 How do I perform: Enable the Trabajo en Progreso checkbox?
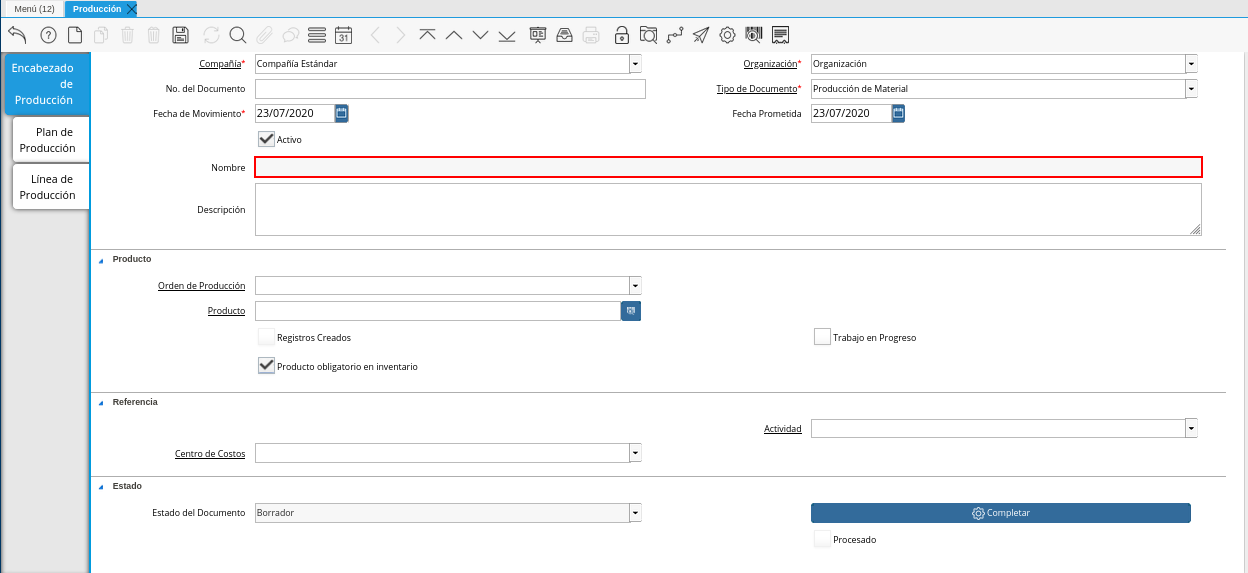click(822, 337)
